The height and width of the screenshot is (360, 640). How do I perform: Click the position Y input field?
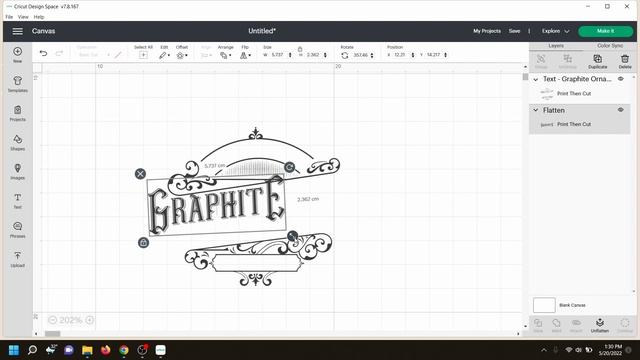click(x=433, y=55)
